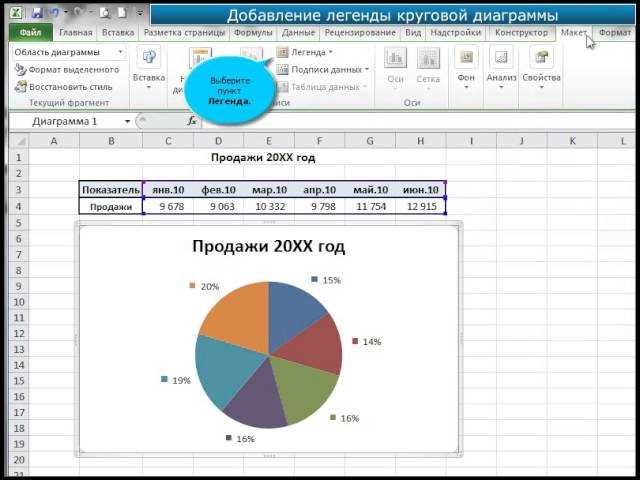The height and width of the screenshot is (480, 640).
Task: Expand the Name Box dropdown arrow
Action: 127,121
